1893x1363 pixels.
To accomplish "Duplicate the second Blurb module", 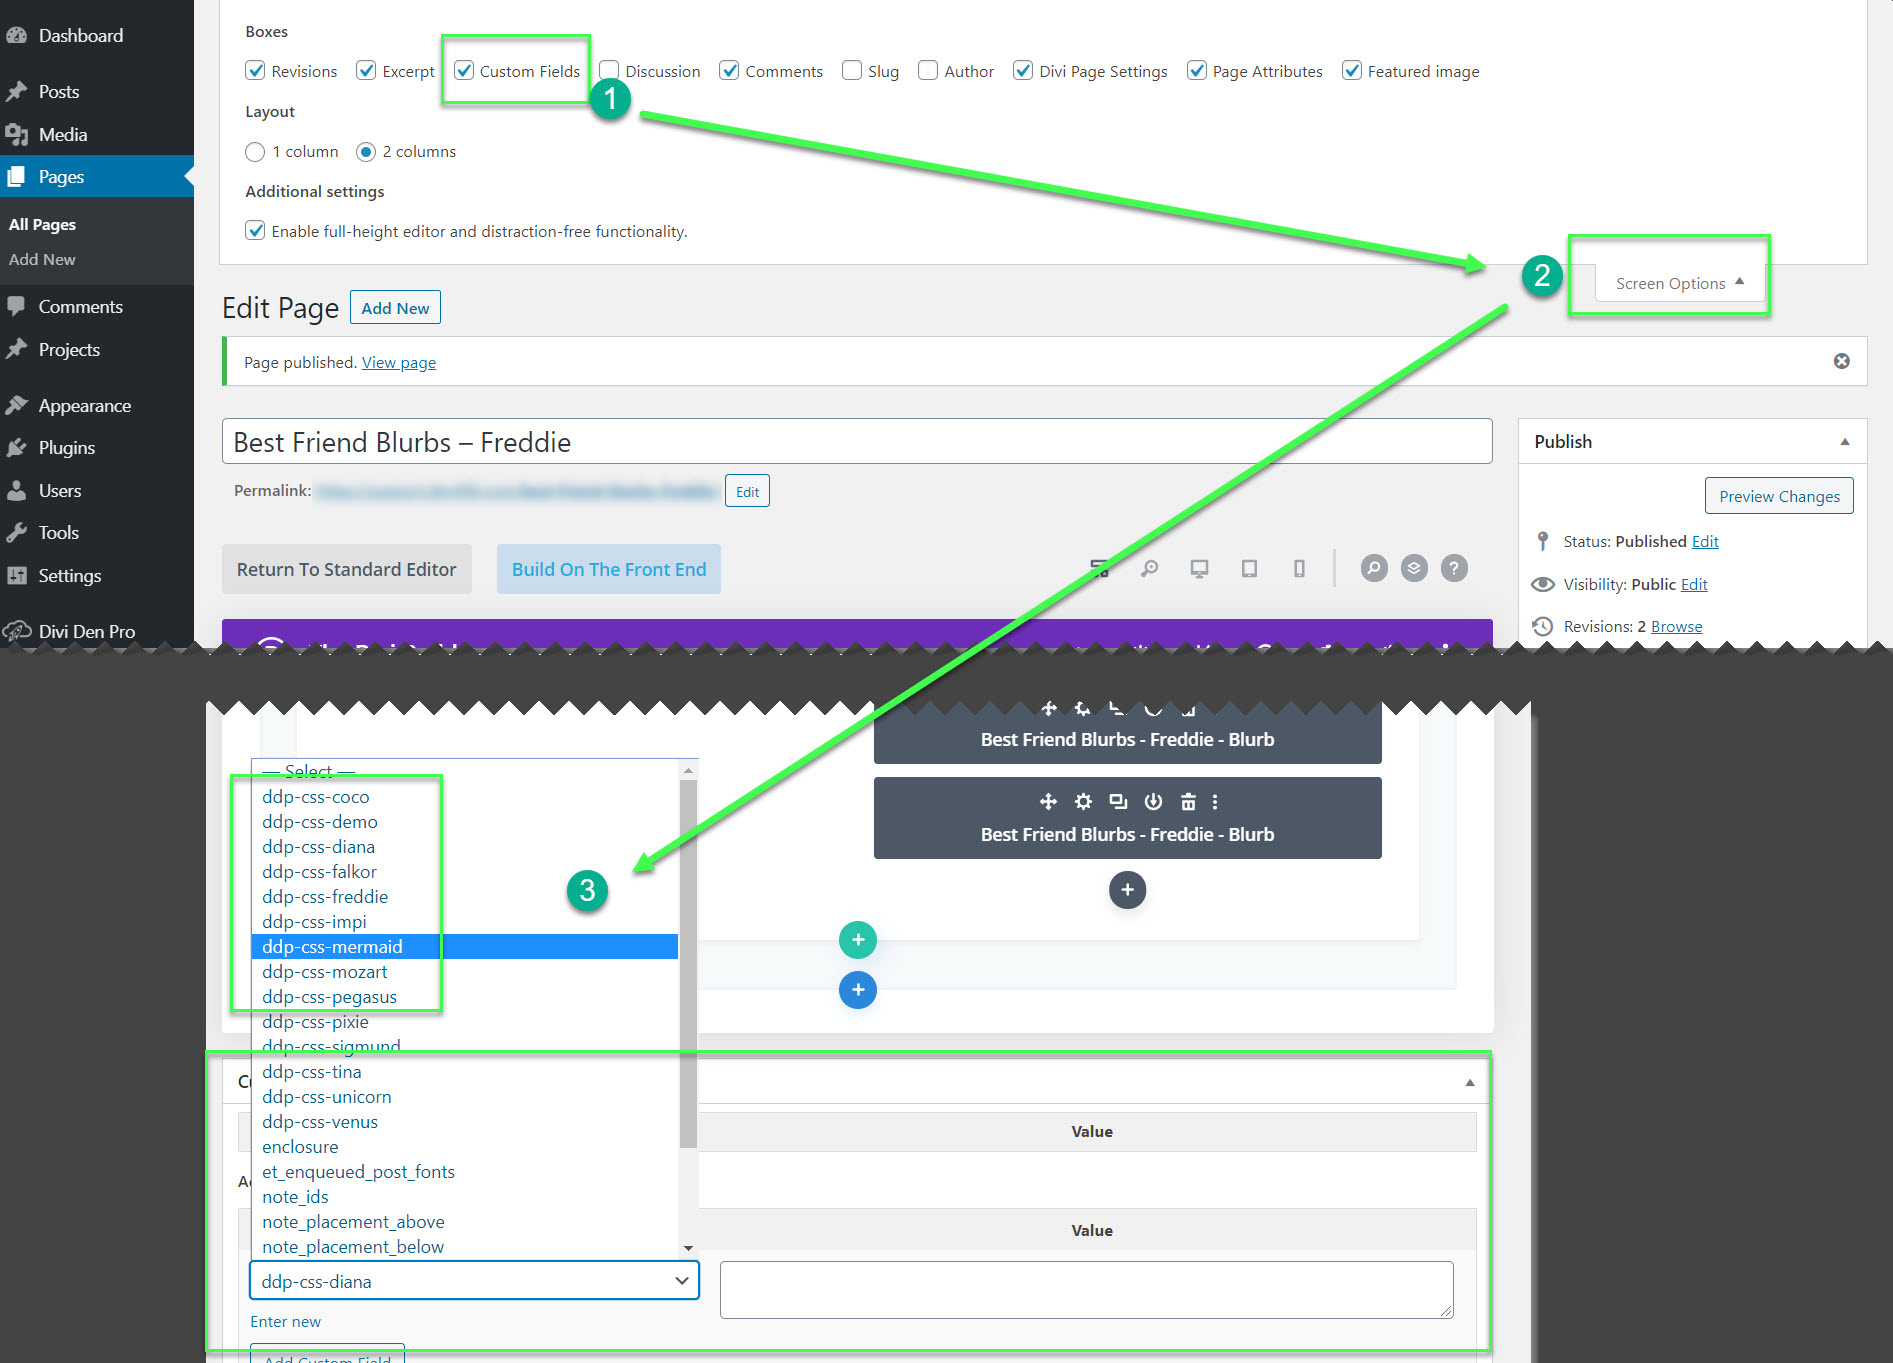I will (1118, 801).
